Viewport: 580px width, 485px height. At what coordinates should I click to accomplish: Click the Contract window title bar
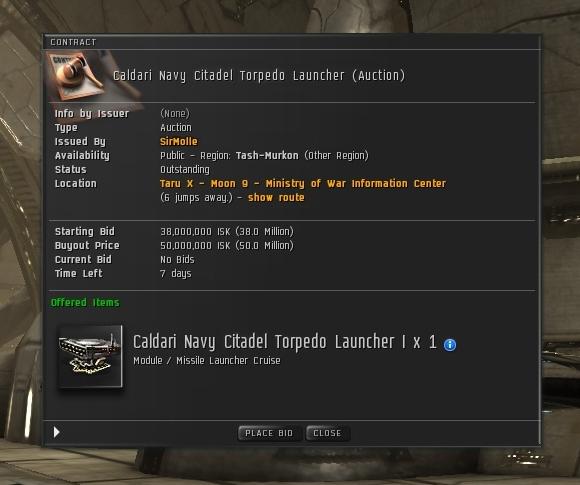tap(291, 42)
